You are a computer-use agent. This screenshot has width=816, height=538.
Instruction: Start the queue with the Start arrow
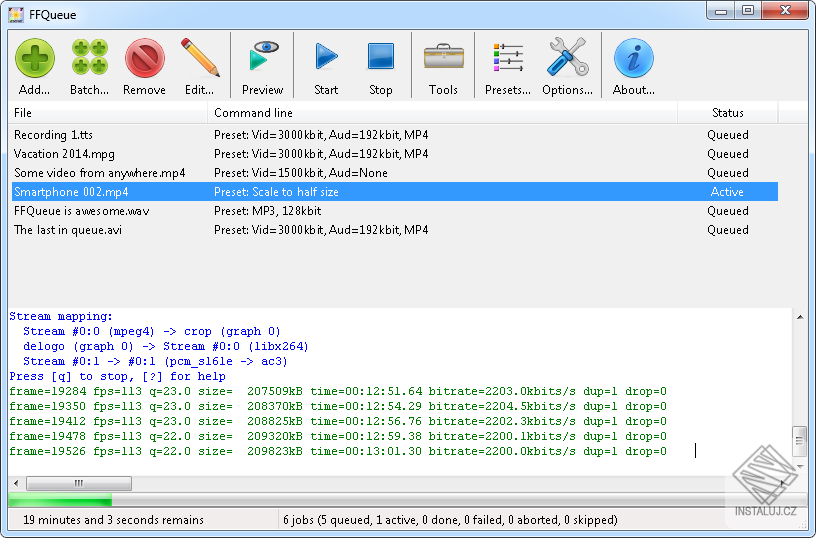(327, 57)
